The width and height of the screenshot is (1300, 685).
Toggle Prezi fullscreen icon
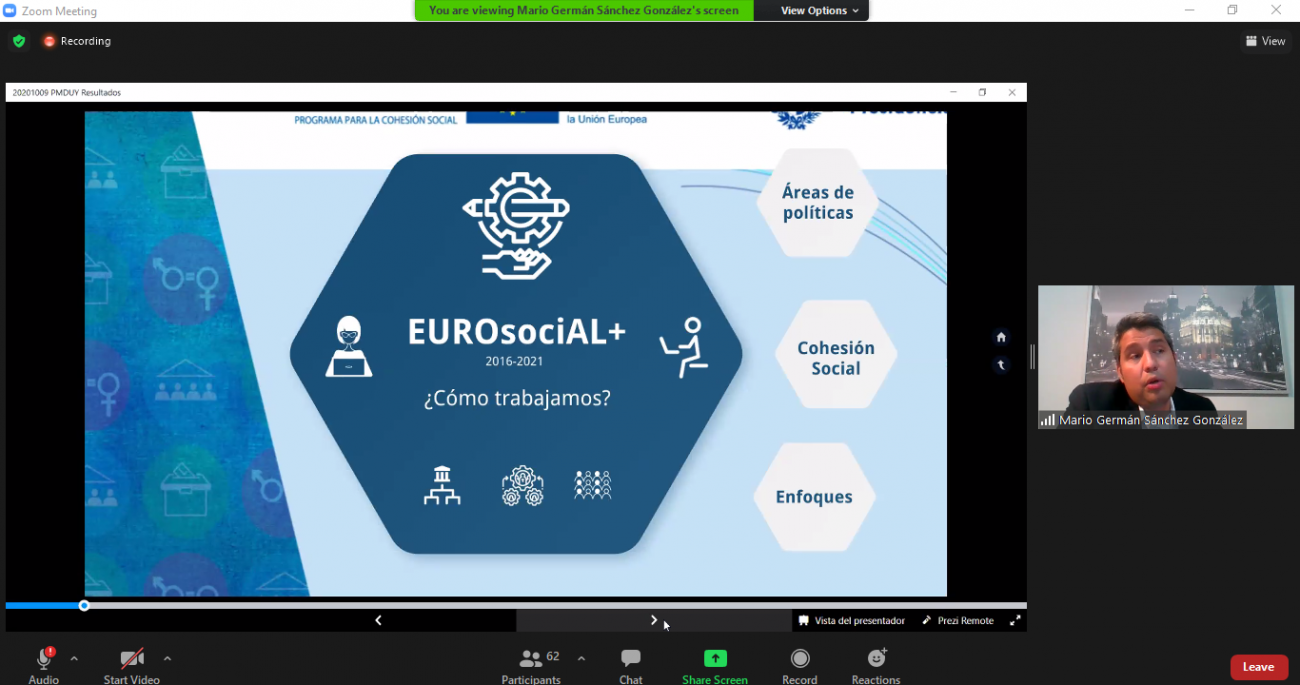1015,621
